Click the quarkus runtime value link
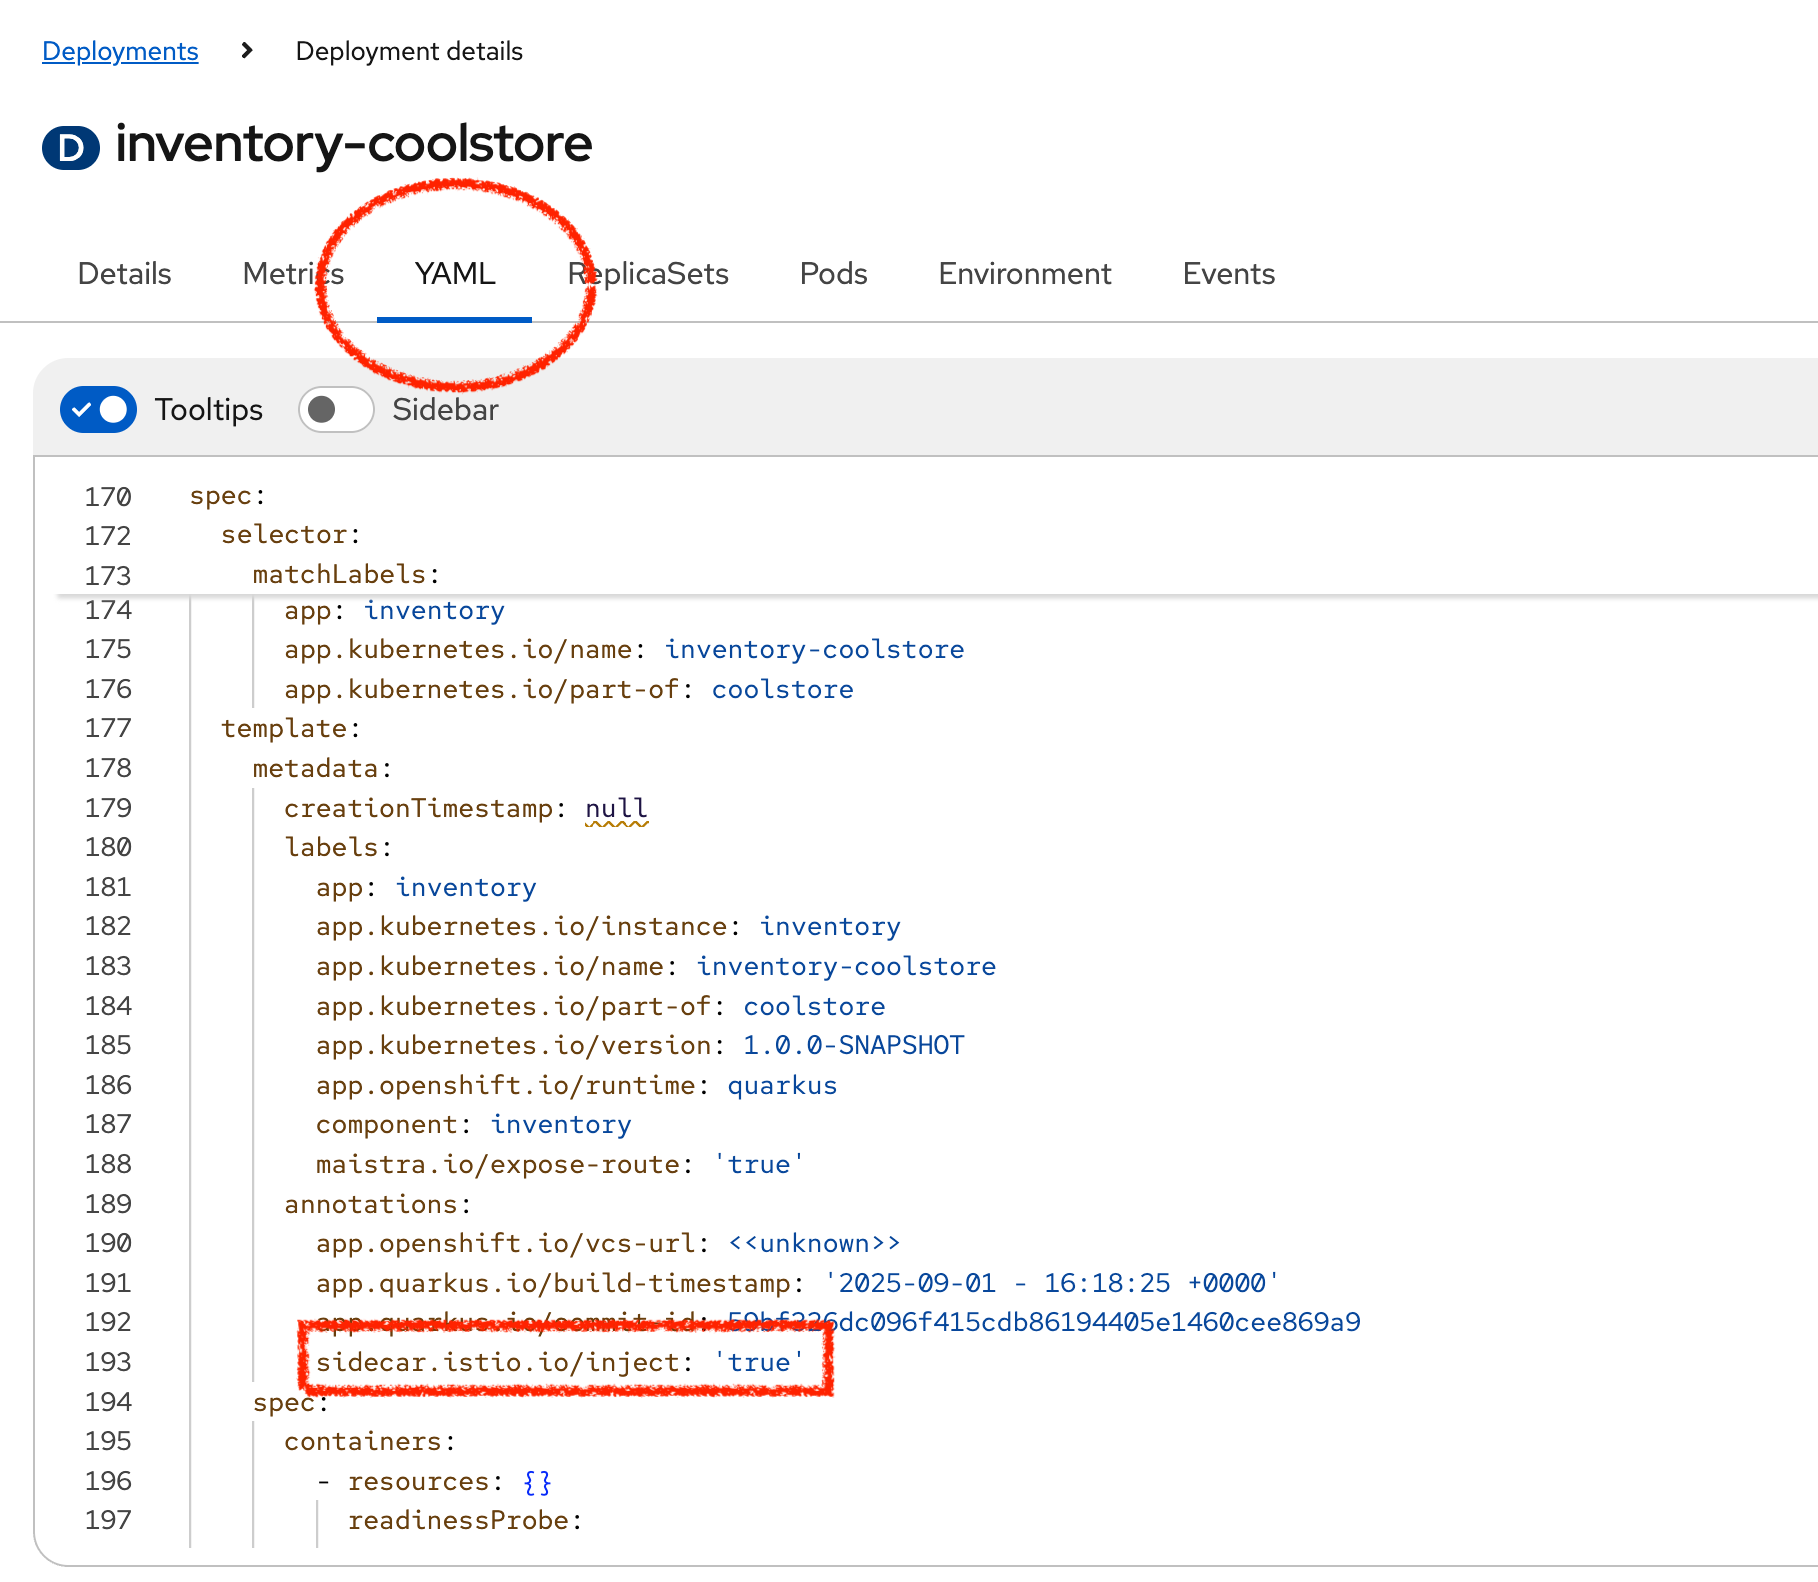 783,1084
